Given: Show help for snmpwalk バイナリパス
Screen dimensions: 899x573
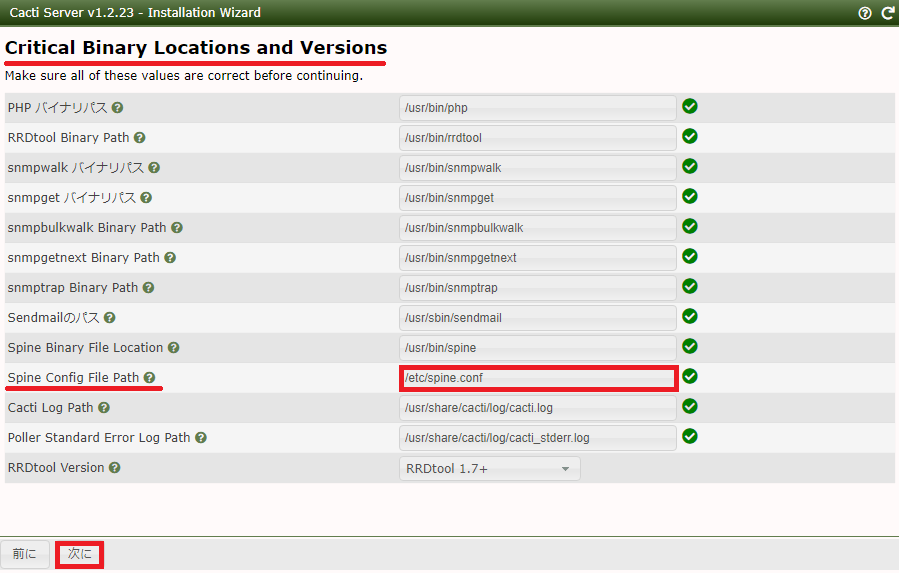Looking at the screenshot, I should (154, 167).
